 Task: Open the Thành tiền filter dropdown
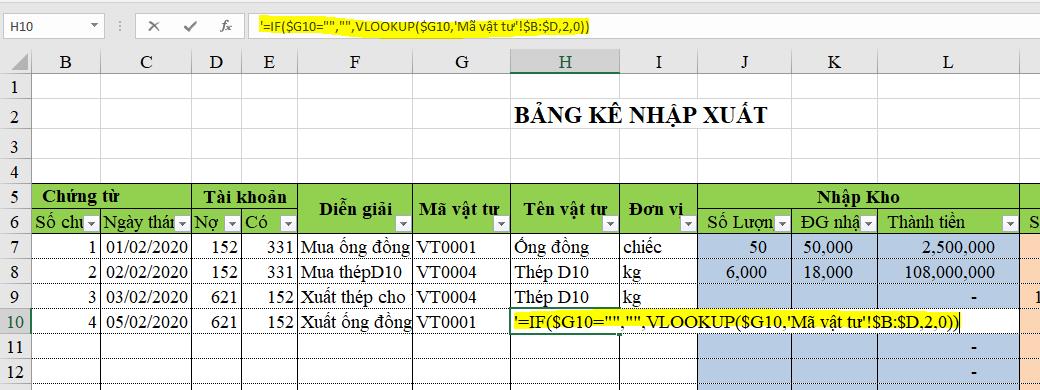[x=1011, y=224]
